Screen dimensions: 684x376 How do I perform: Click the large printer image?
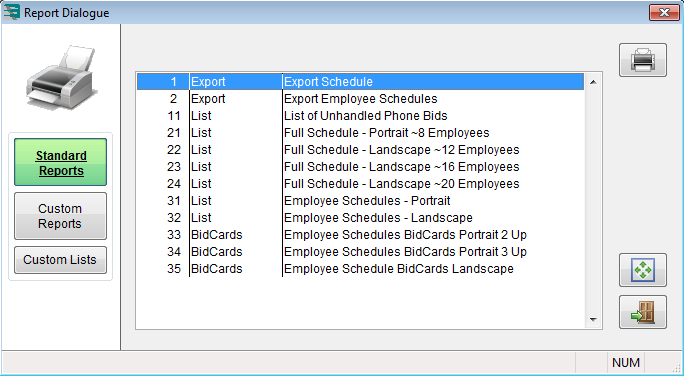pos(61,78)
